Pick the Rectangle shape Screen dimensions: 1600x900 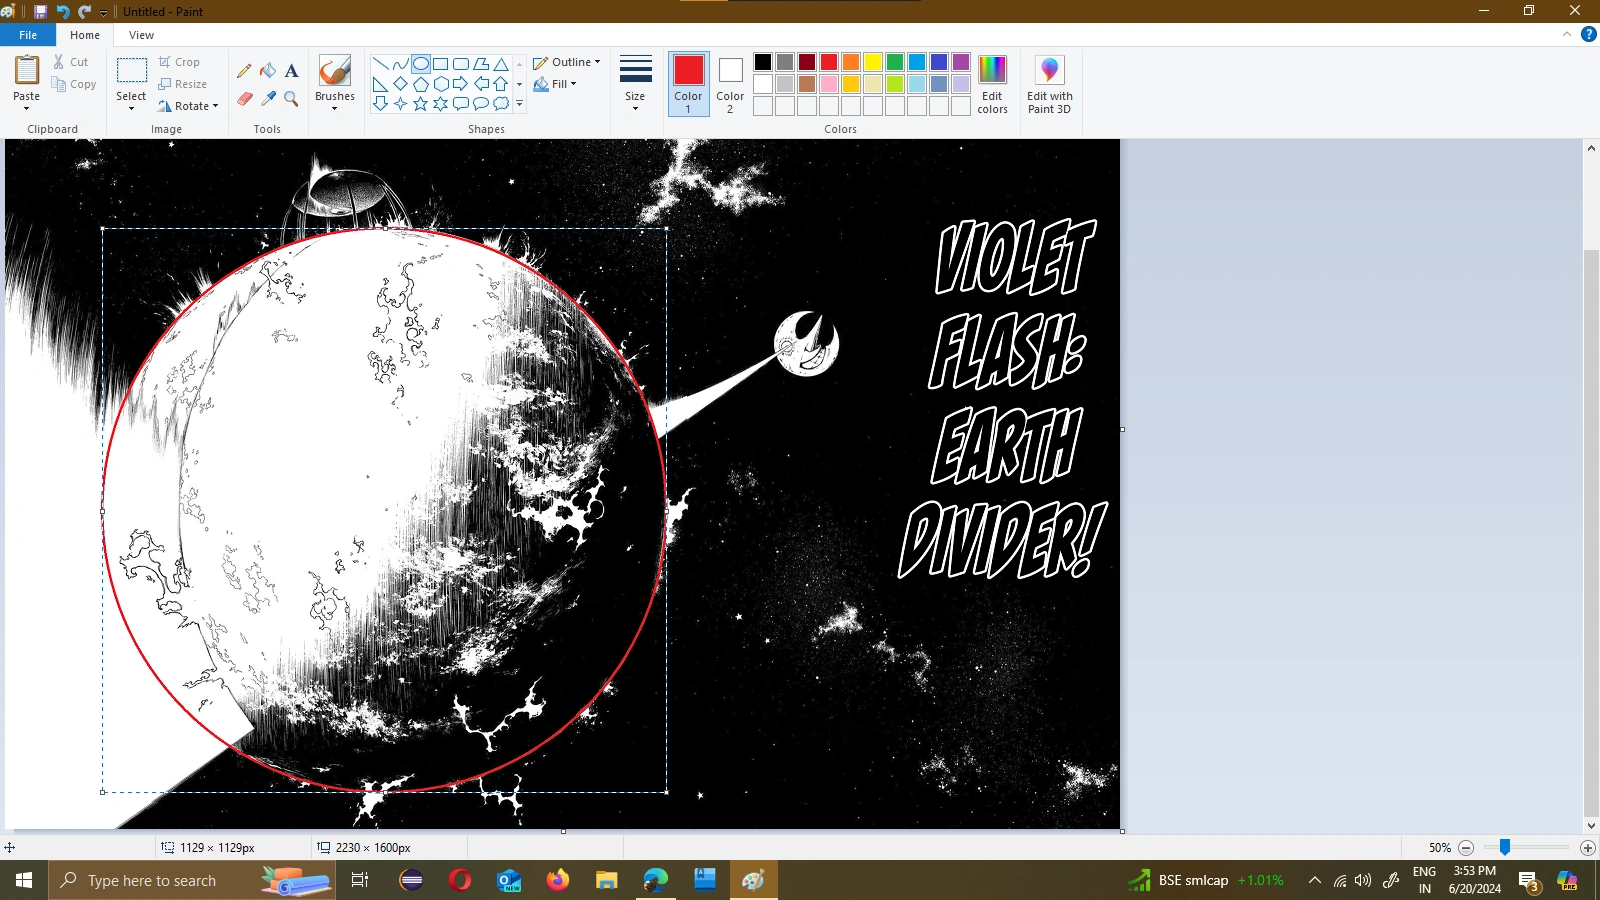coord(441,64)
